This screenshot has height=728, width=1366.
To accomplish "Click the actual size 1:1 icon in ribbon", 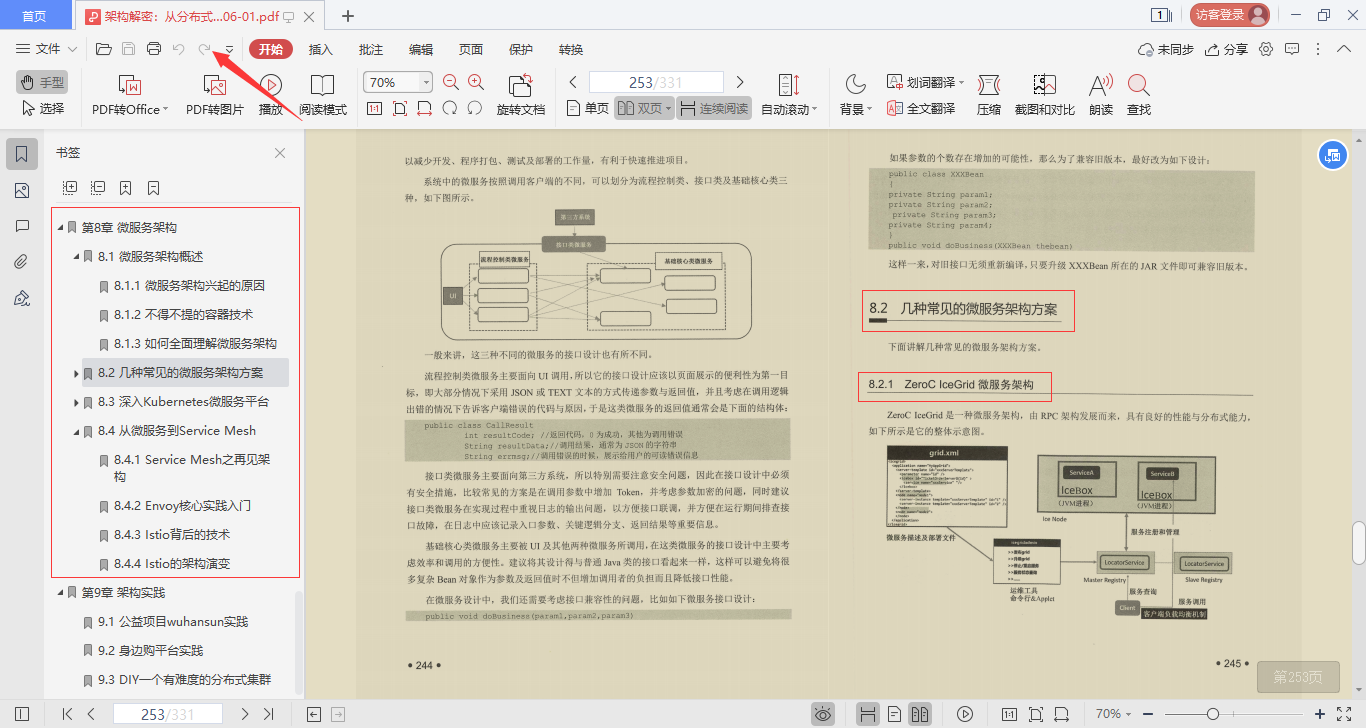I will pyautogui.click(x=375, y=108).
